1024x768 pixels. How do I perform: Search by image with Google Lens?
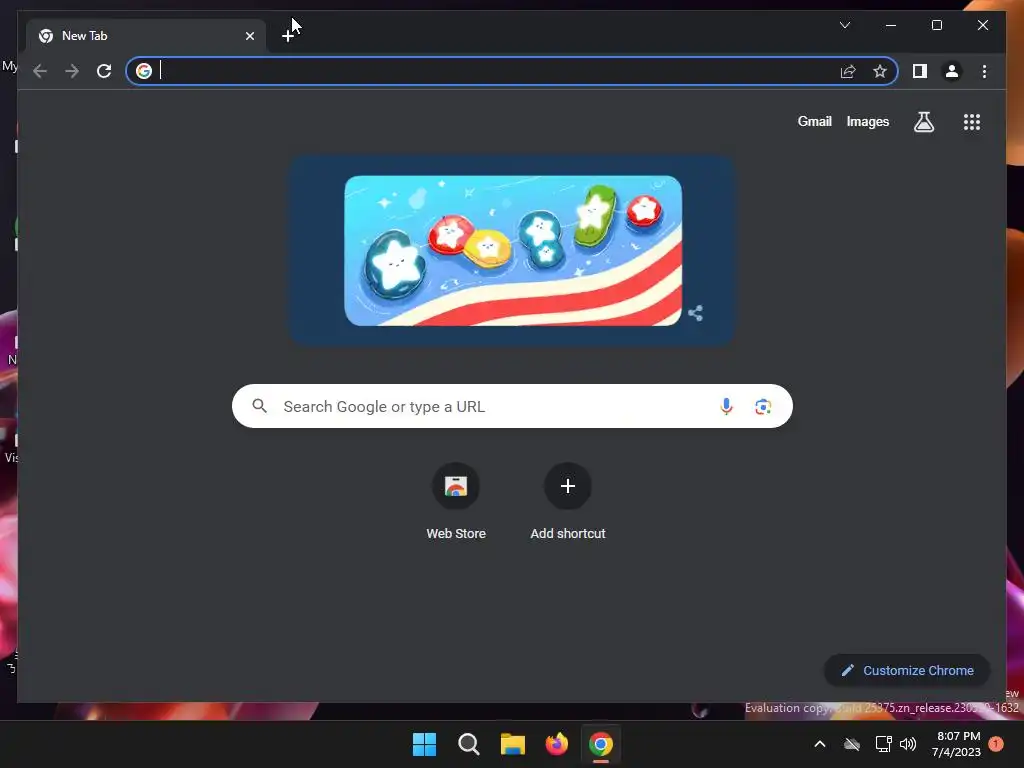tap(763, 407)
